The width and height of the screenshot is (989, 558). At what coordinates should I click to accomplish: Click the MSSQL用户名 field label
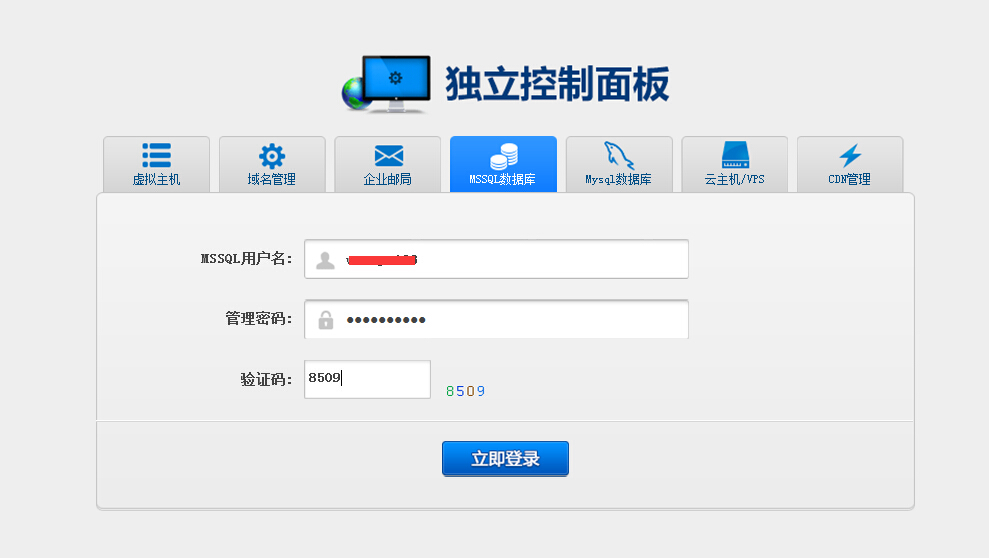[x=246, y=259]
